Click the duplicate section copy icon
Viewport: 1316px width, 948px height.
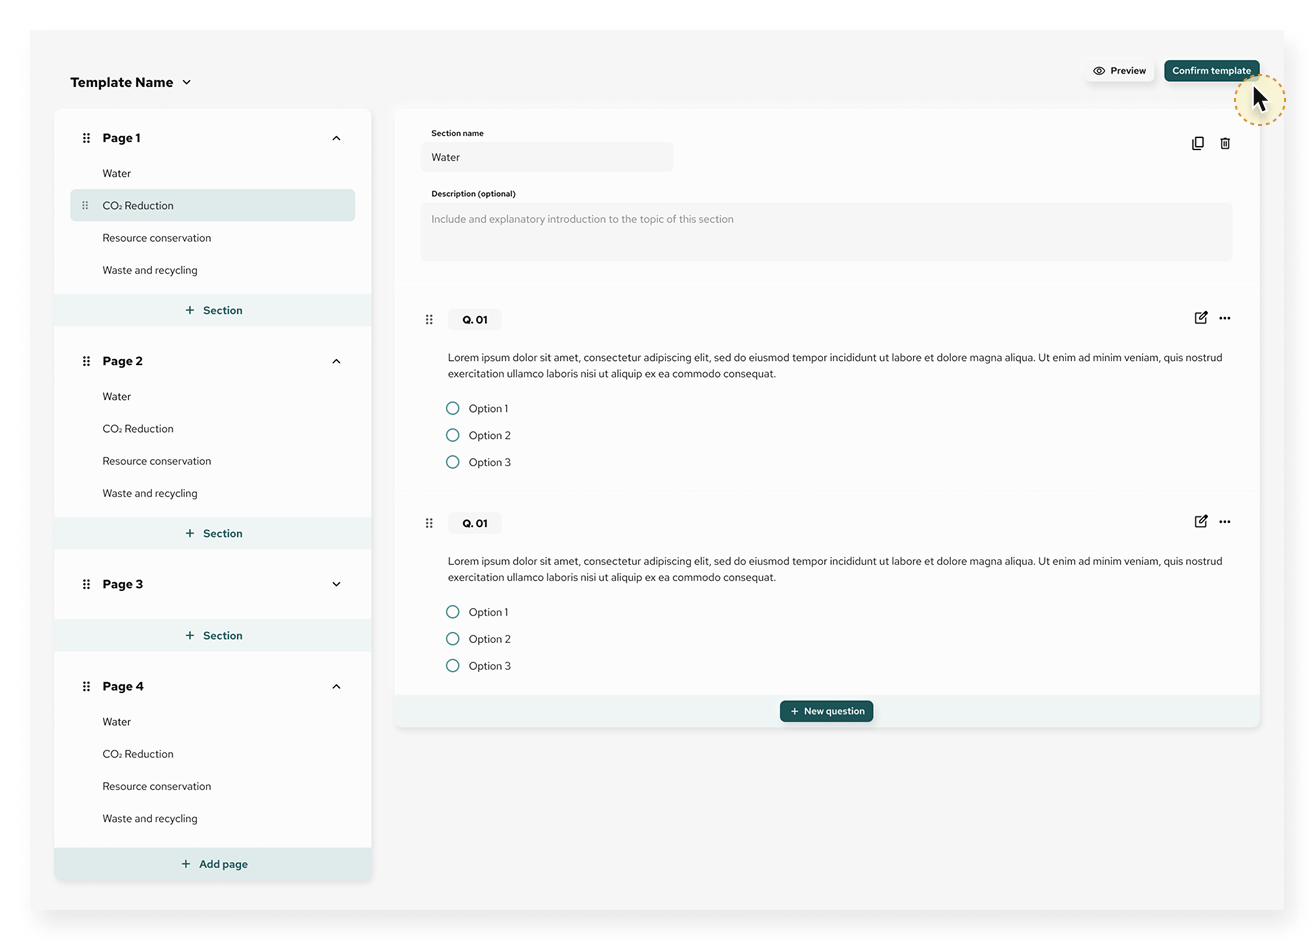(1197, 143)
